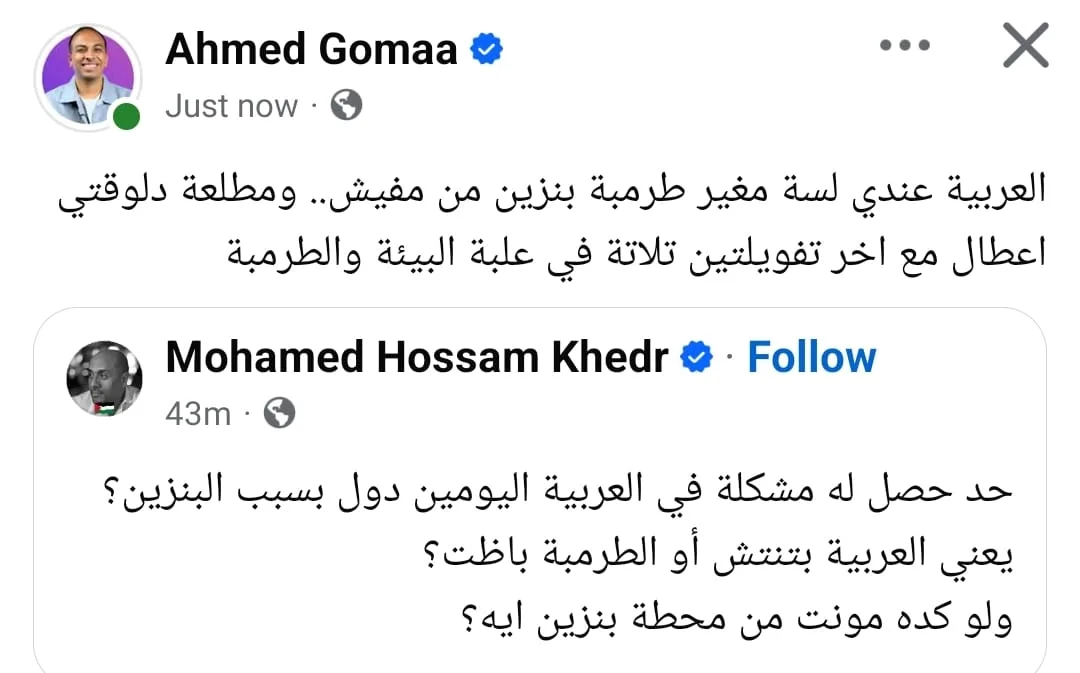Follow Mohamed Hossam Khedr

coord(812,355)
